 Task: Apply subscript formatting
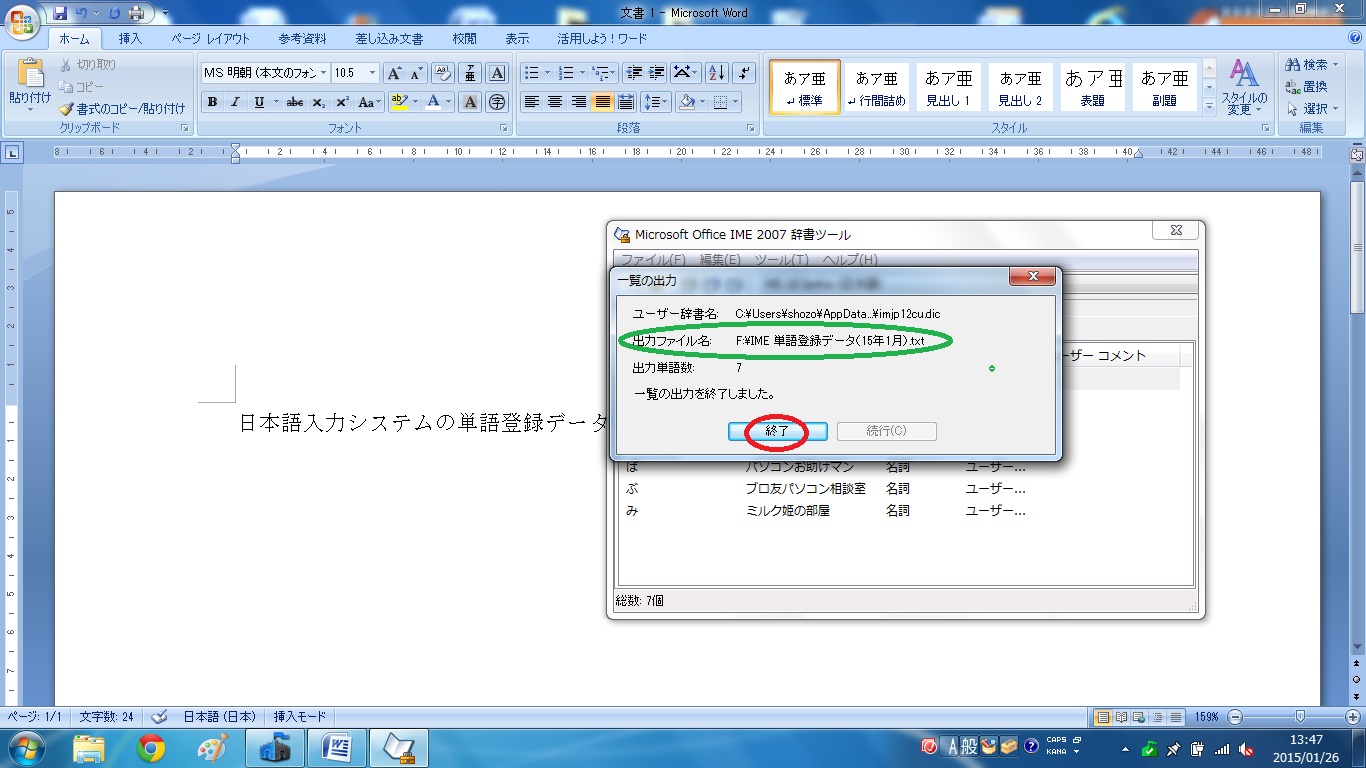(319, 102)
